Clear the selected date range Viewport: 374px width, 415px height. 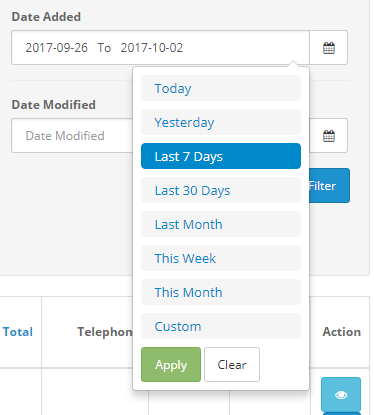(232, 365)
